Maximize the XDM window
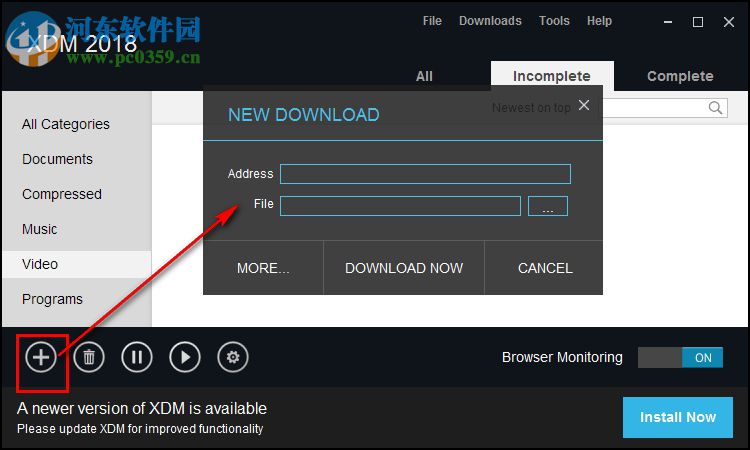Screen dimensions: 750x450 (x=698, y=22)
